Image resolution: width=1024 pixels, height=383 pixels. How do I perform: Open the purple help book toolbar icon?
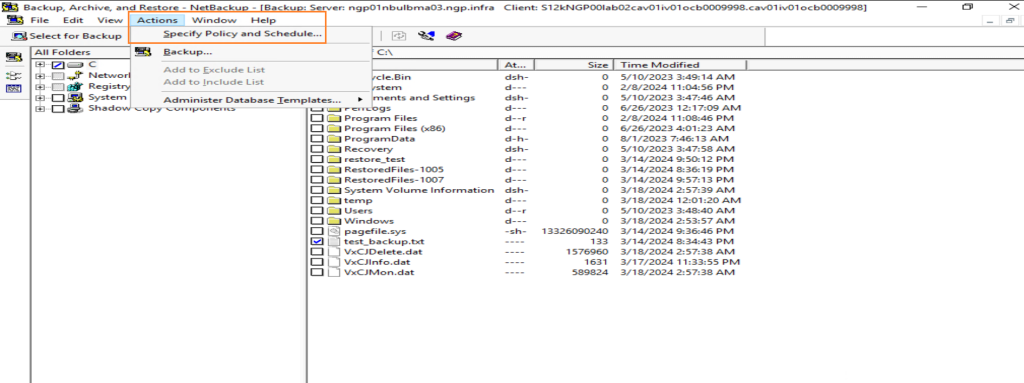[x=454, y=36]
